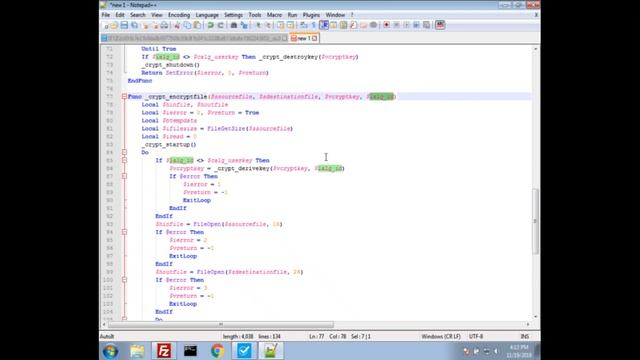Toggle show all characters
The width and height of the screenshot is (640, 360).
click(x=314, y=25)
